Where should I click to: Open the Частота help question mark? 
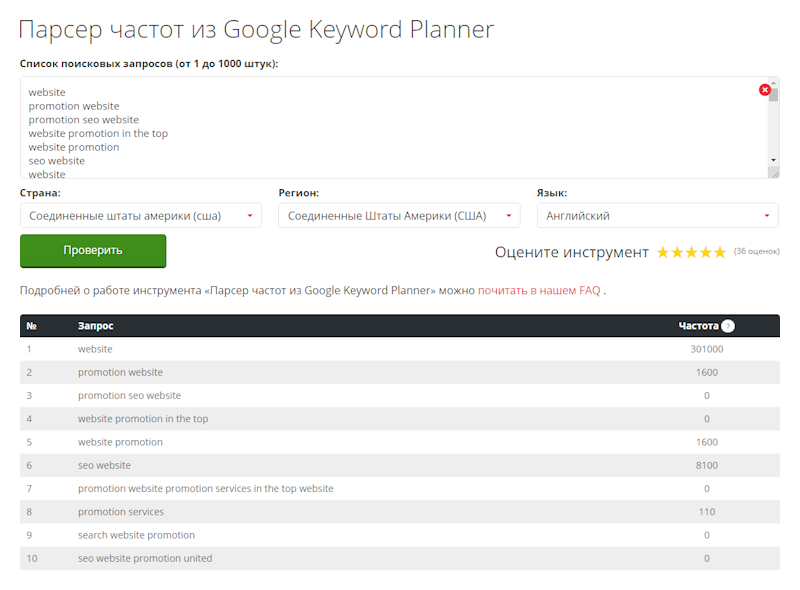click(728, 326)
